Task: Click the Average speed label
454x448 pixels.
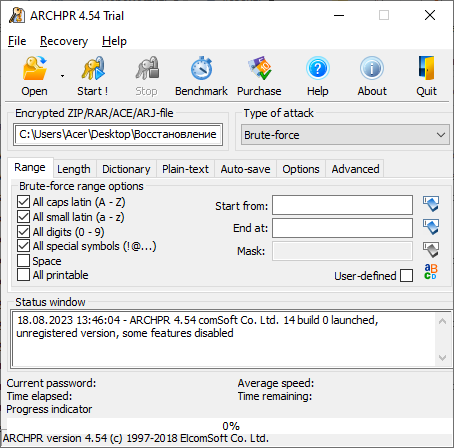Action: pyautogui.click(x=276, y=383)
